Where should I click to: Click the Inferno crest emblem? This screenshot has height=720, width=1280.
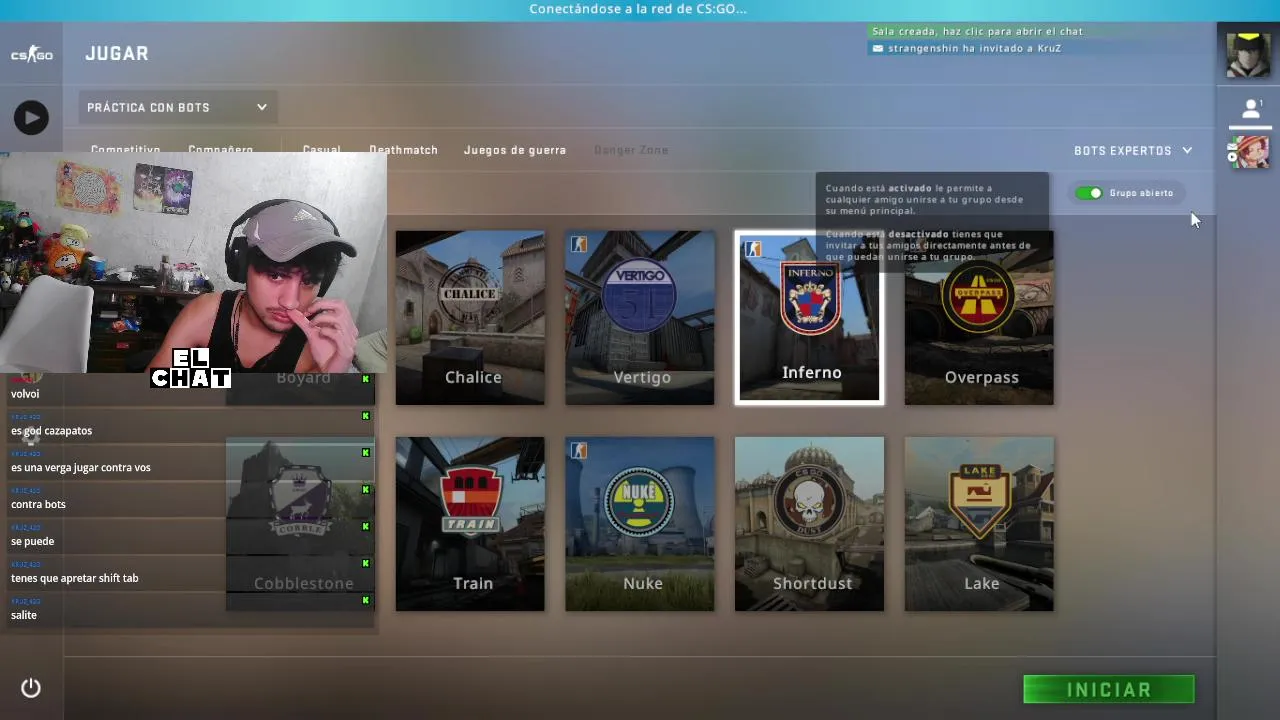(x=810, y=297)
